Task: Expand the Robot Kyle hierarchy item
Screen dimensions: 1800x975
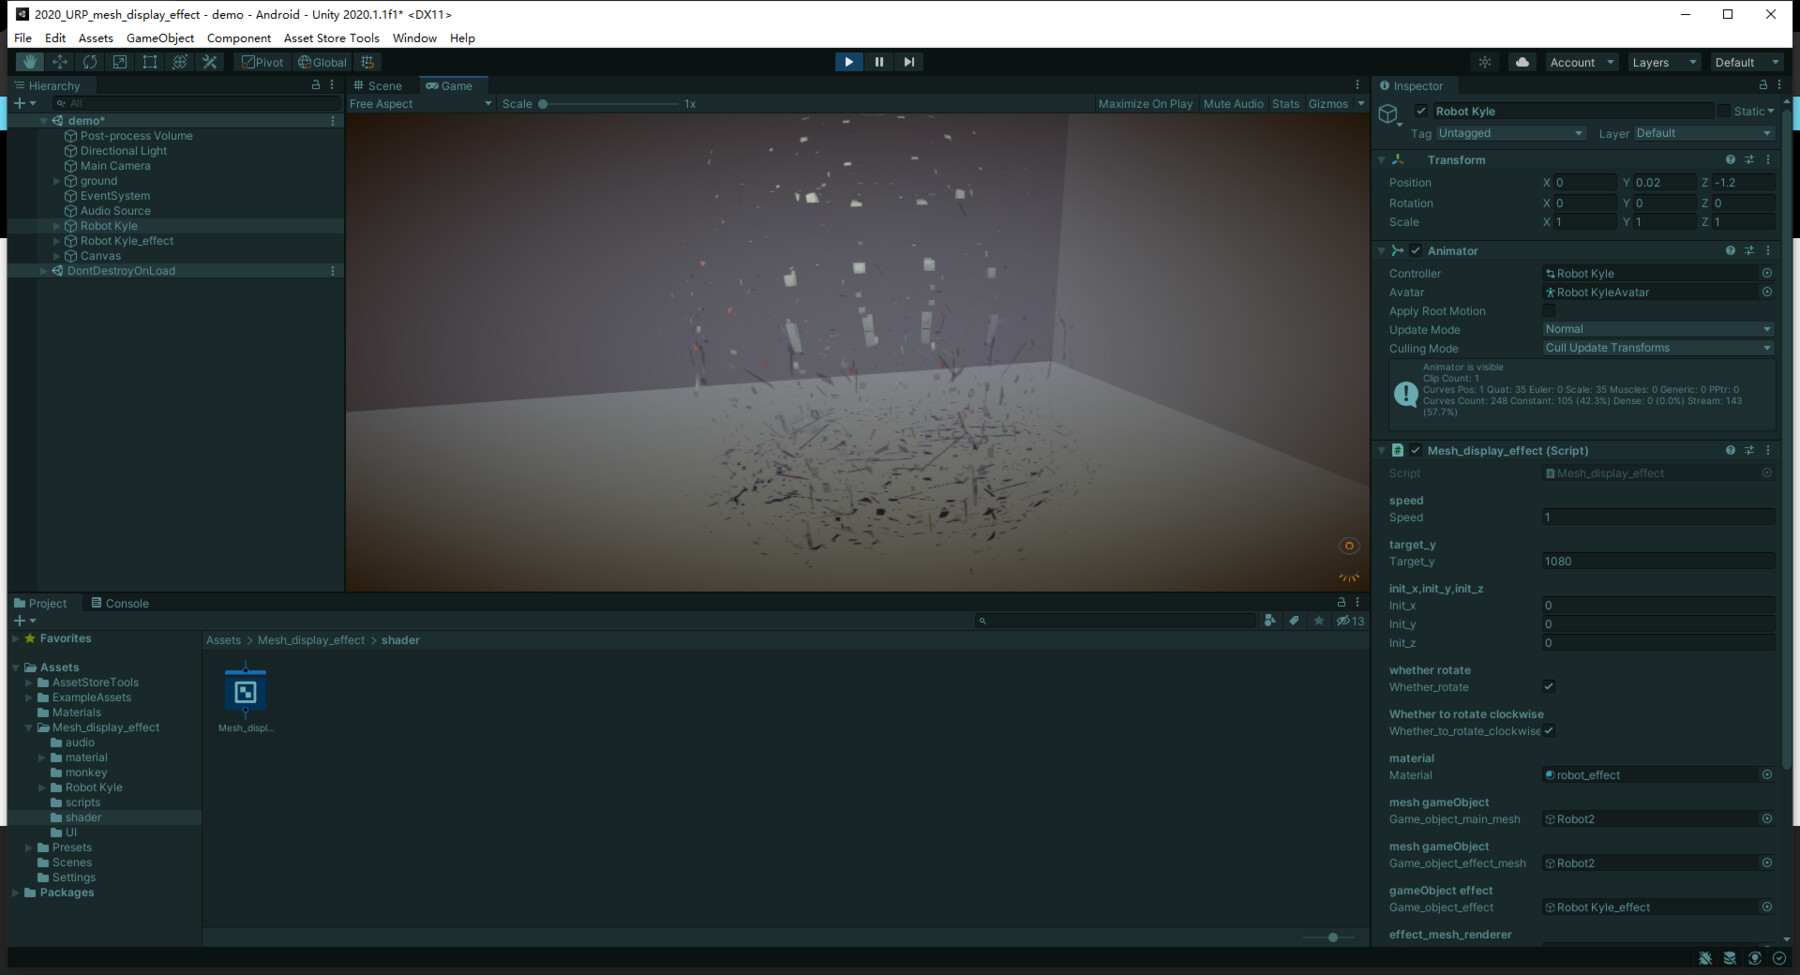Action: (x=56, y=225)
